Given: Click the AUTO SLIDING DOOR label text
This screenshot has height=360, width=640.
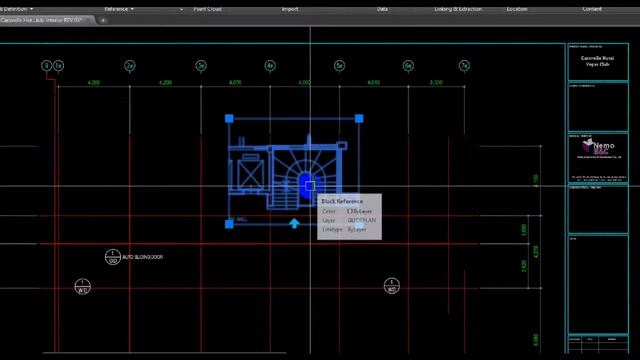Looking at the screenshot, I should click(x=142, y=257).
